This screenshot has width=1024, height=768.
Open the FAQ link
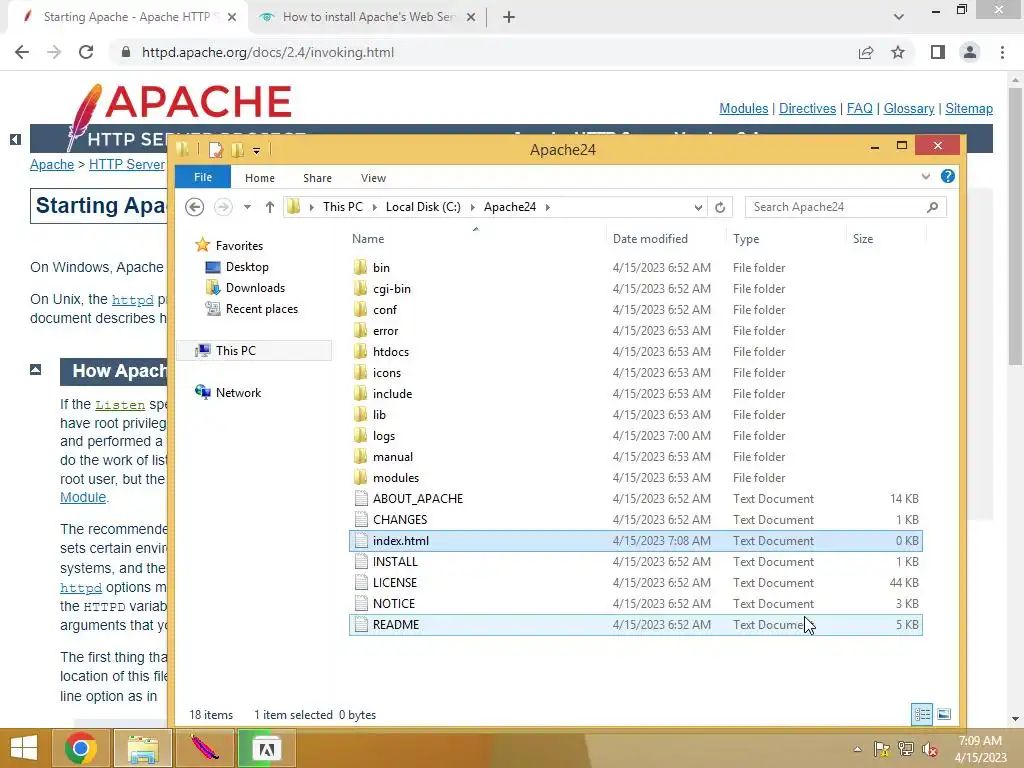(x=859, y=108)
